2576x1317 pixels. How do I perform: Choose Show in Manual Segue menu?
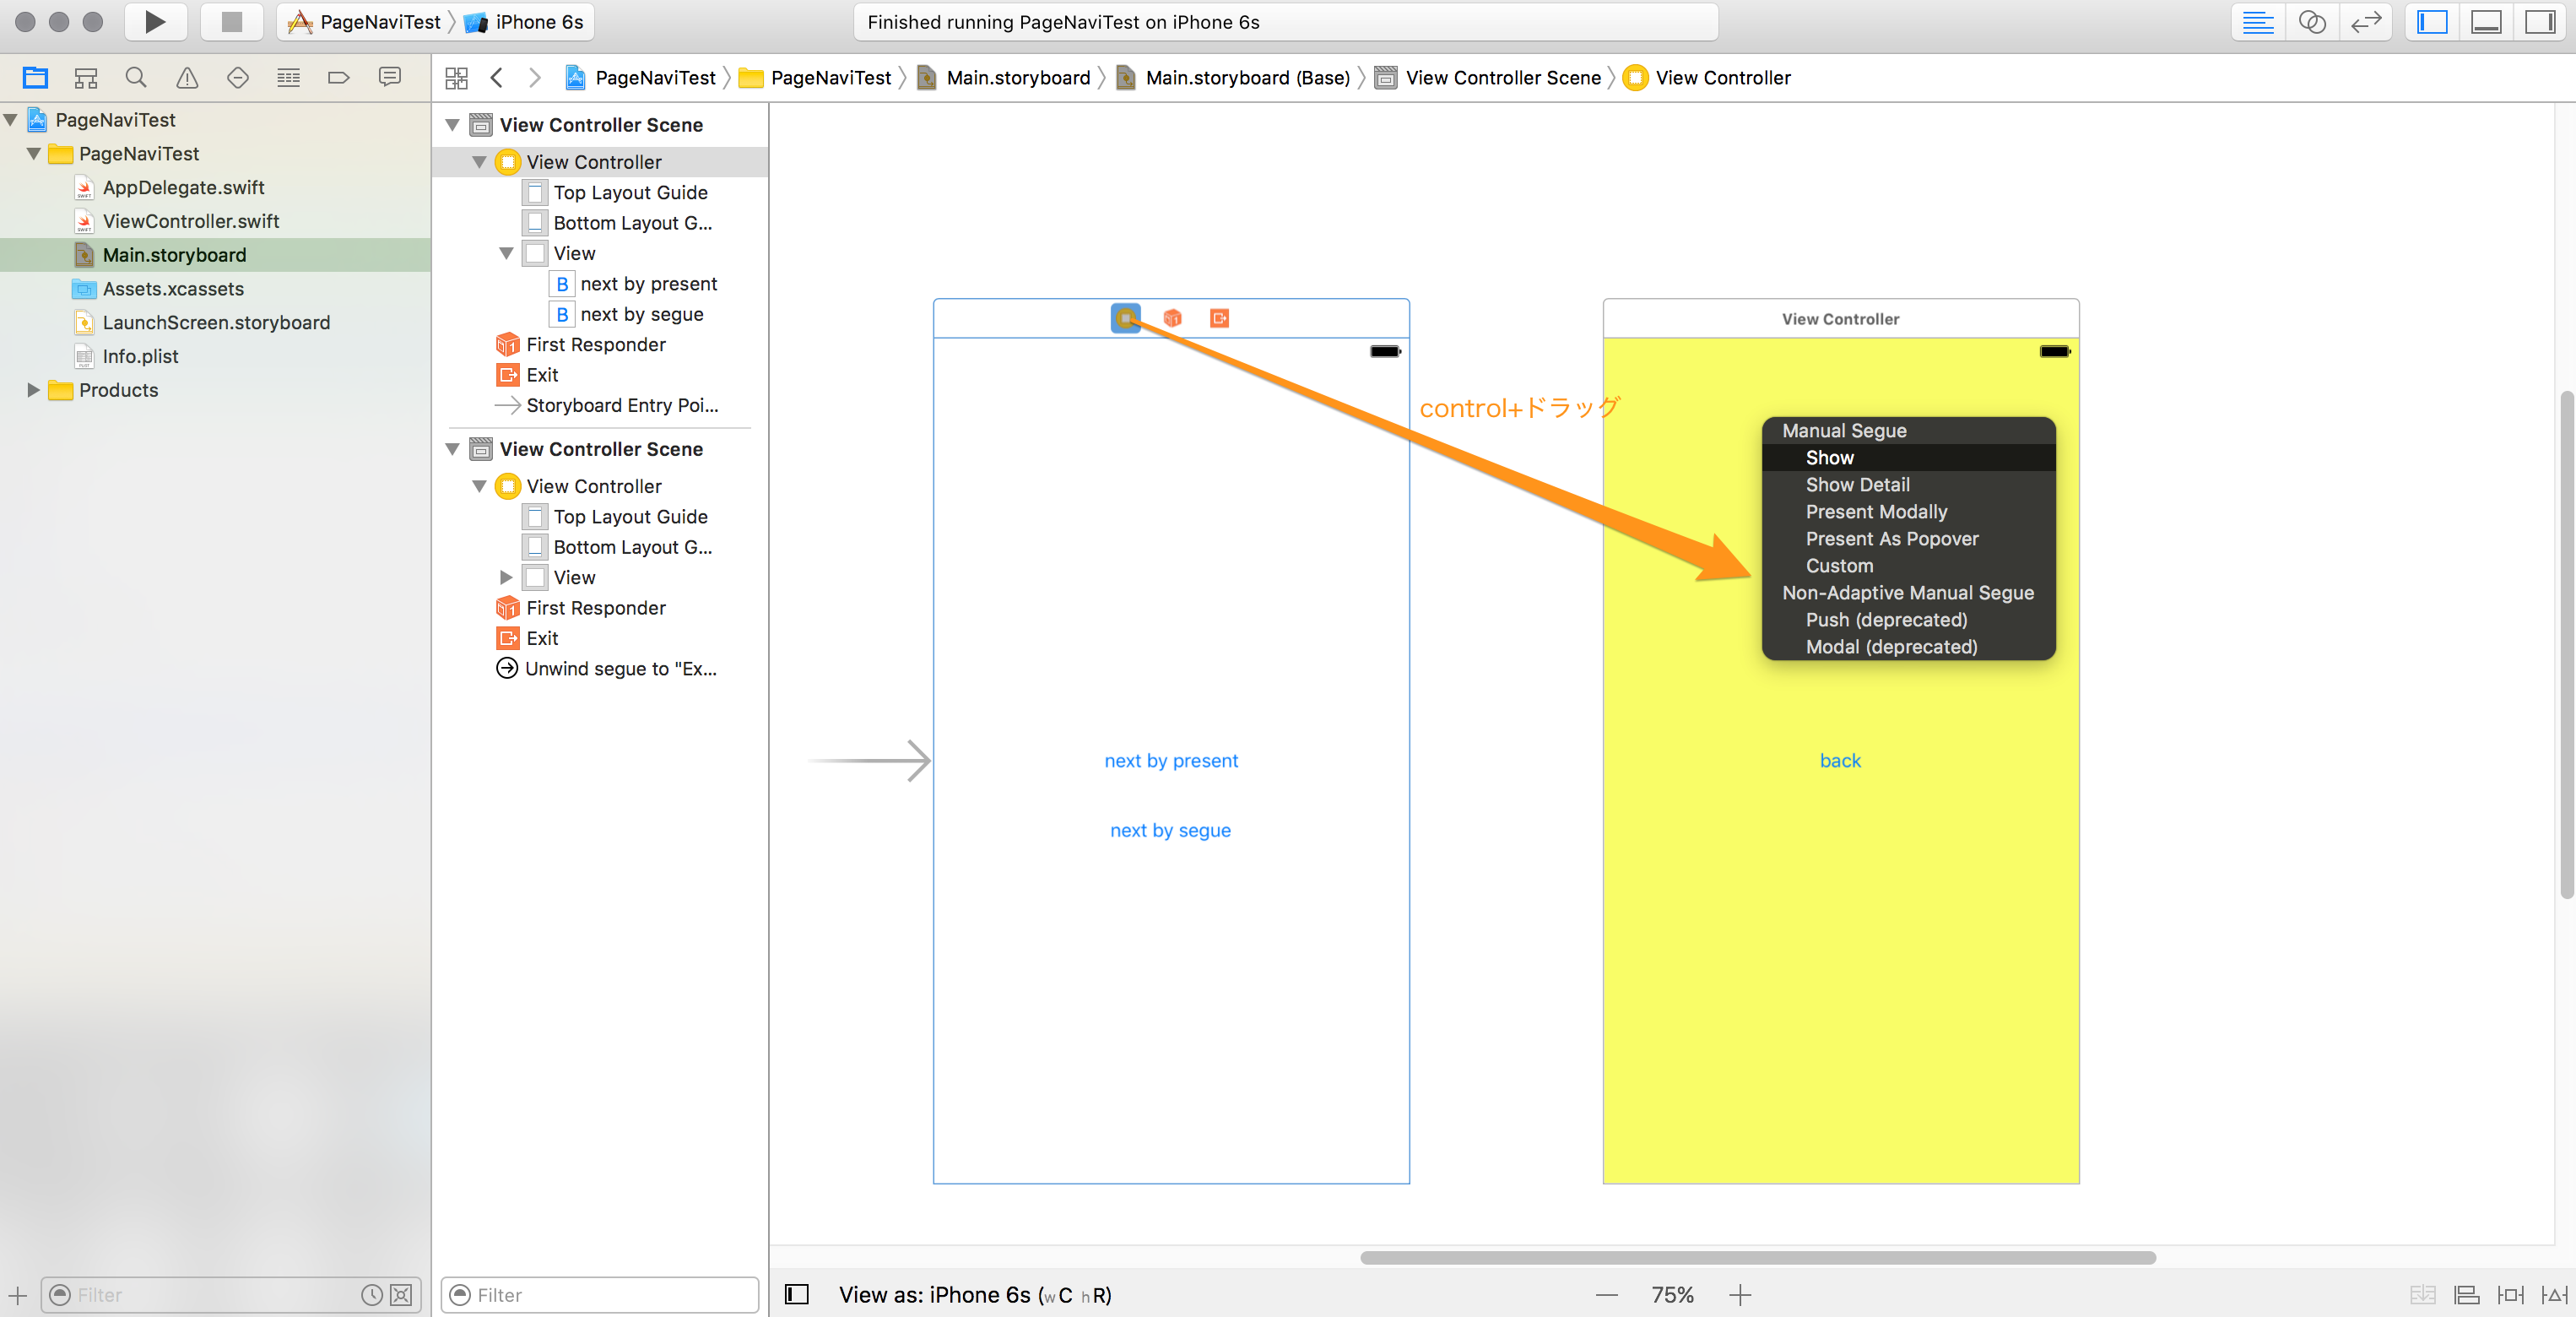click(1908, 458)
